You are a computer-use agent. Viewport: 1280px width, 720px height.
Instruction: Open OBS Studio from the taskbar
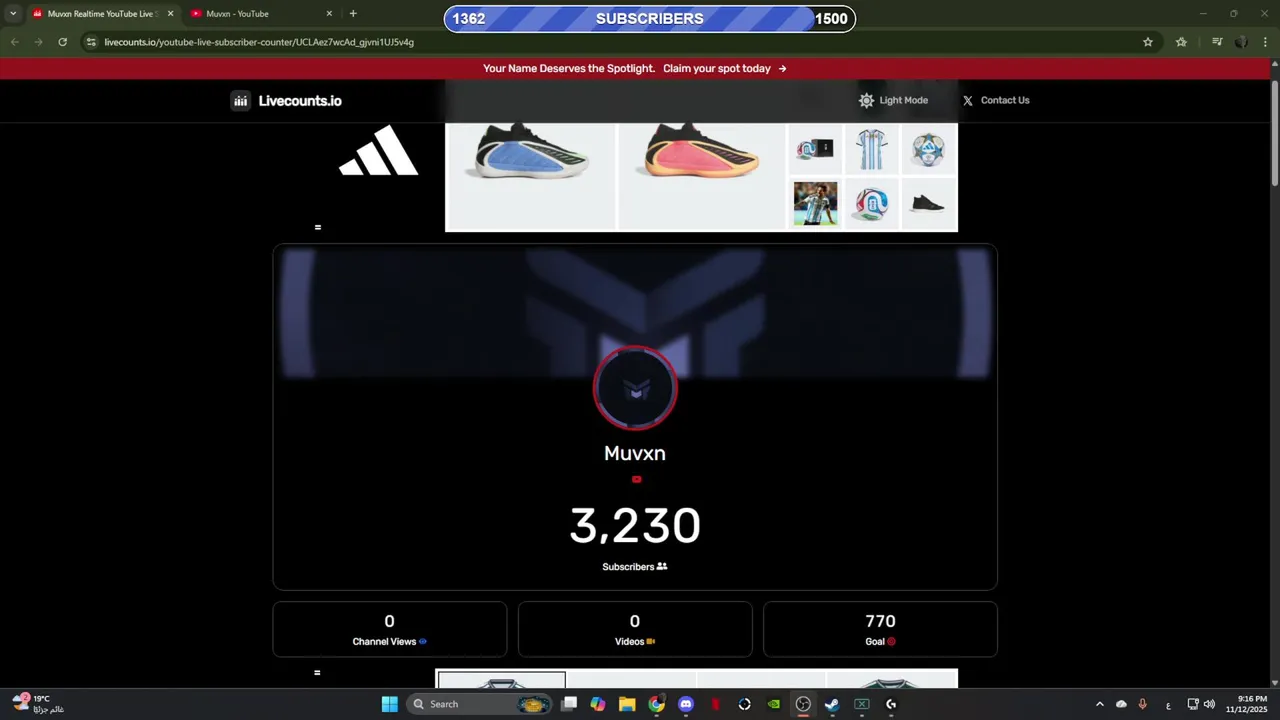point(803,704)
